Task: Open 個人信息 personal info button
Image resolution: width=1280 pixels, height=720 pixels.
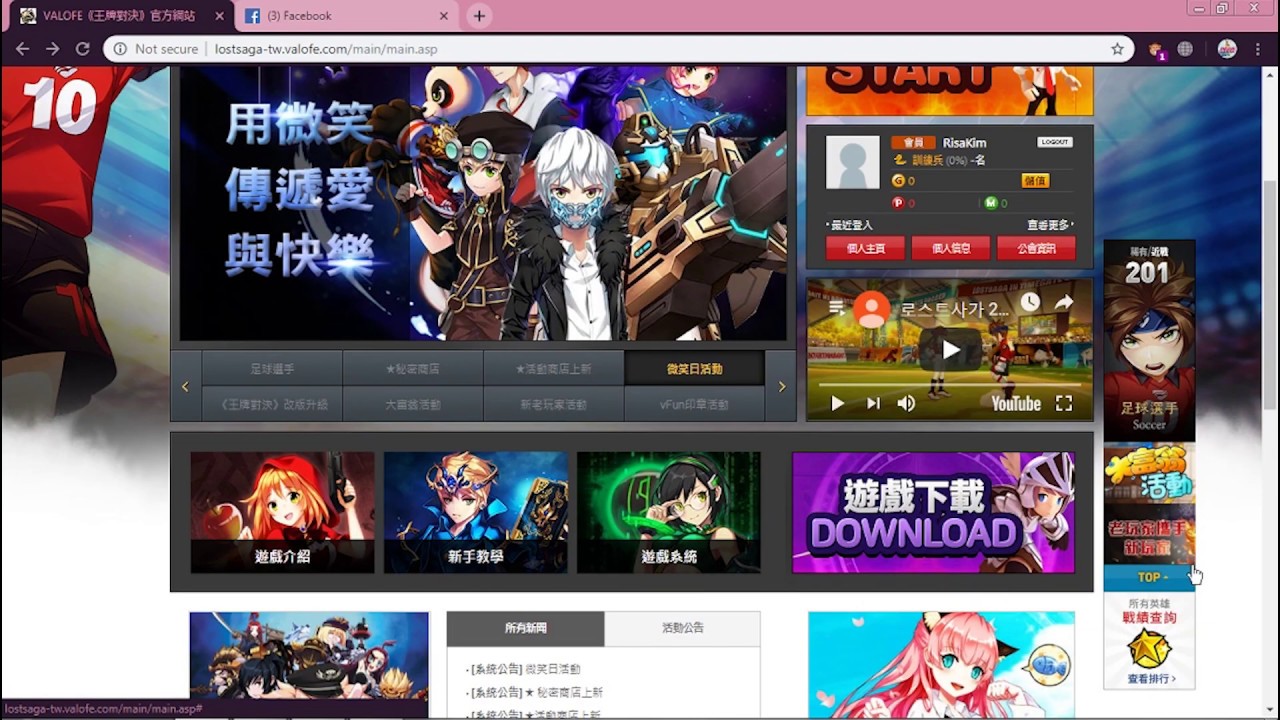Action: pos(950,248)
